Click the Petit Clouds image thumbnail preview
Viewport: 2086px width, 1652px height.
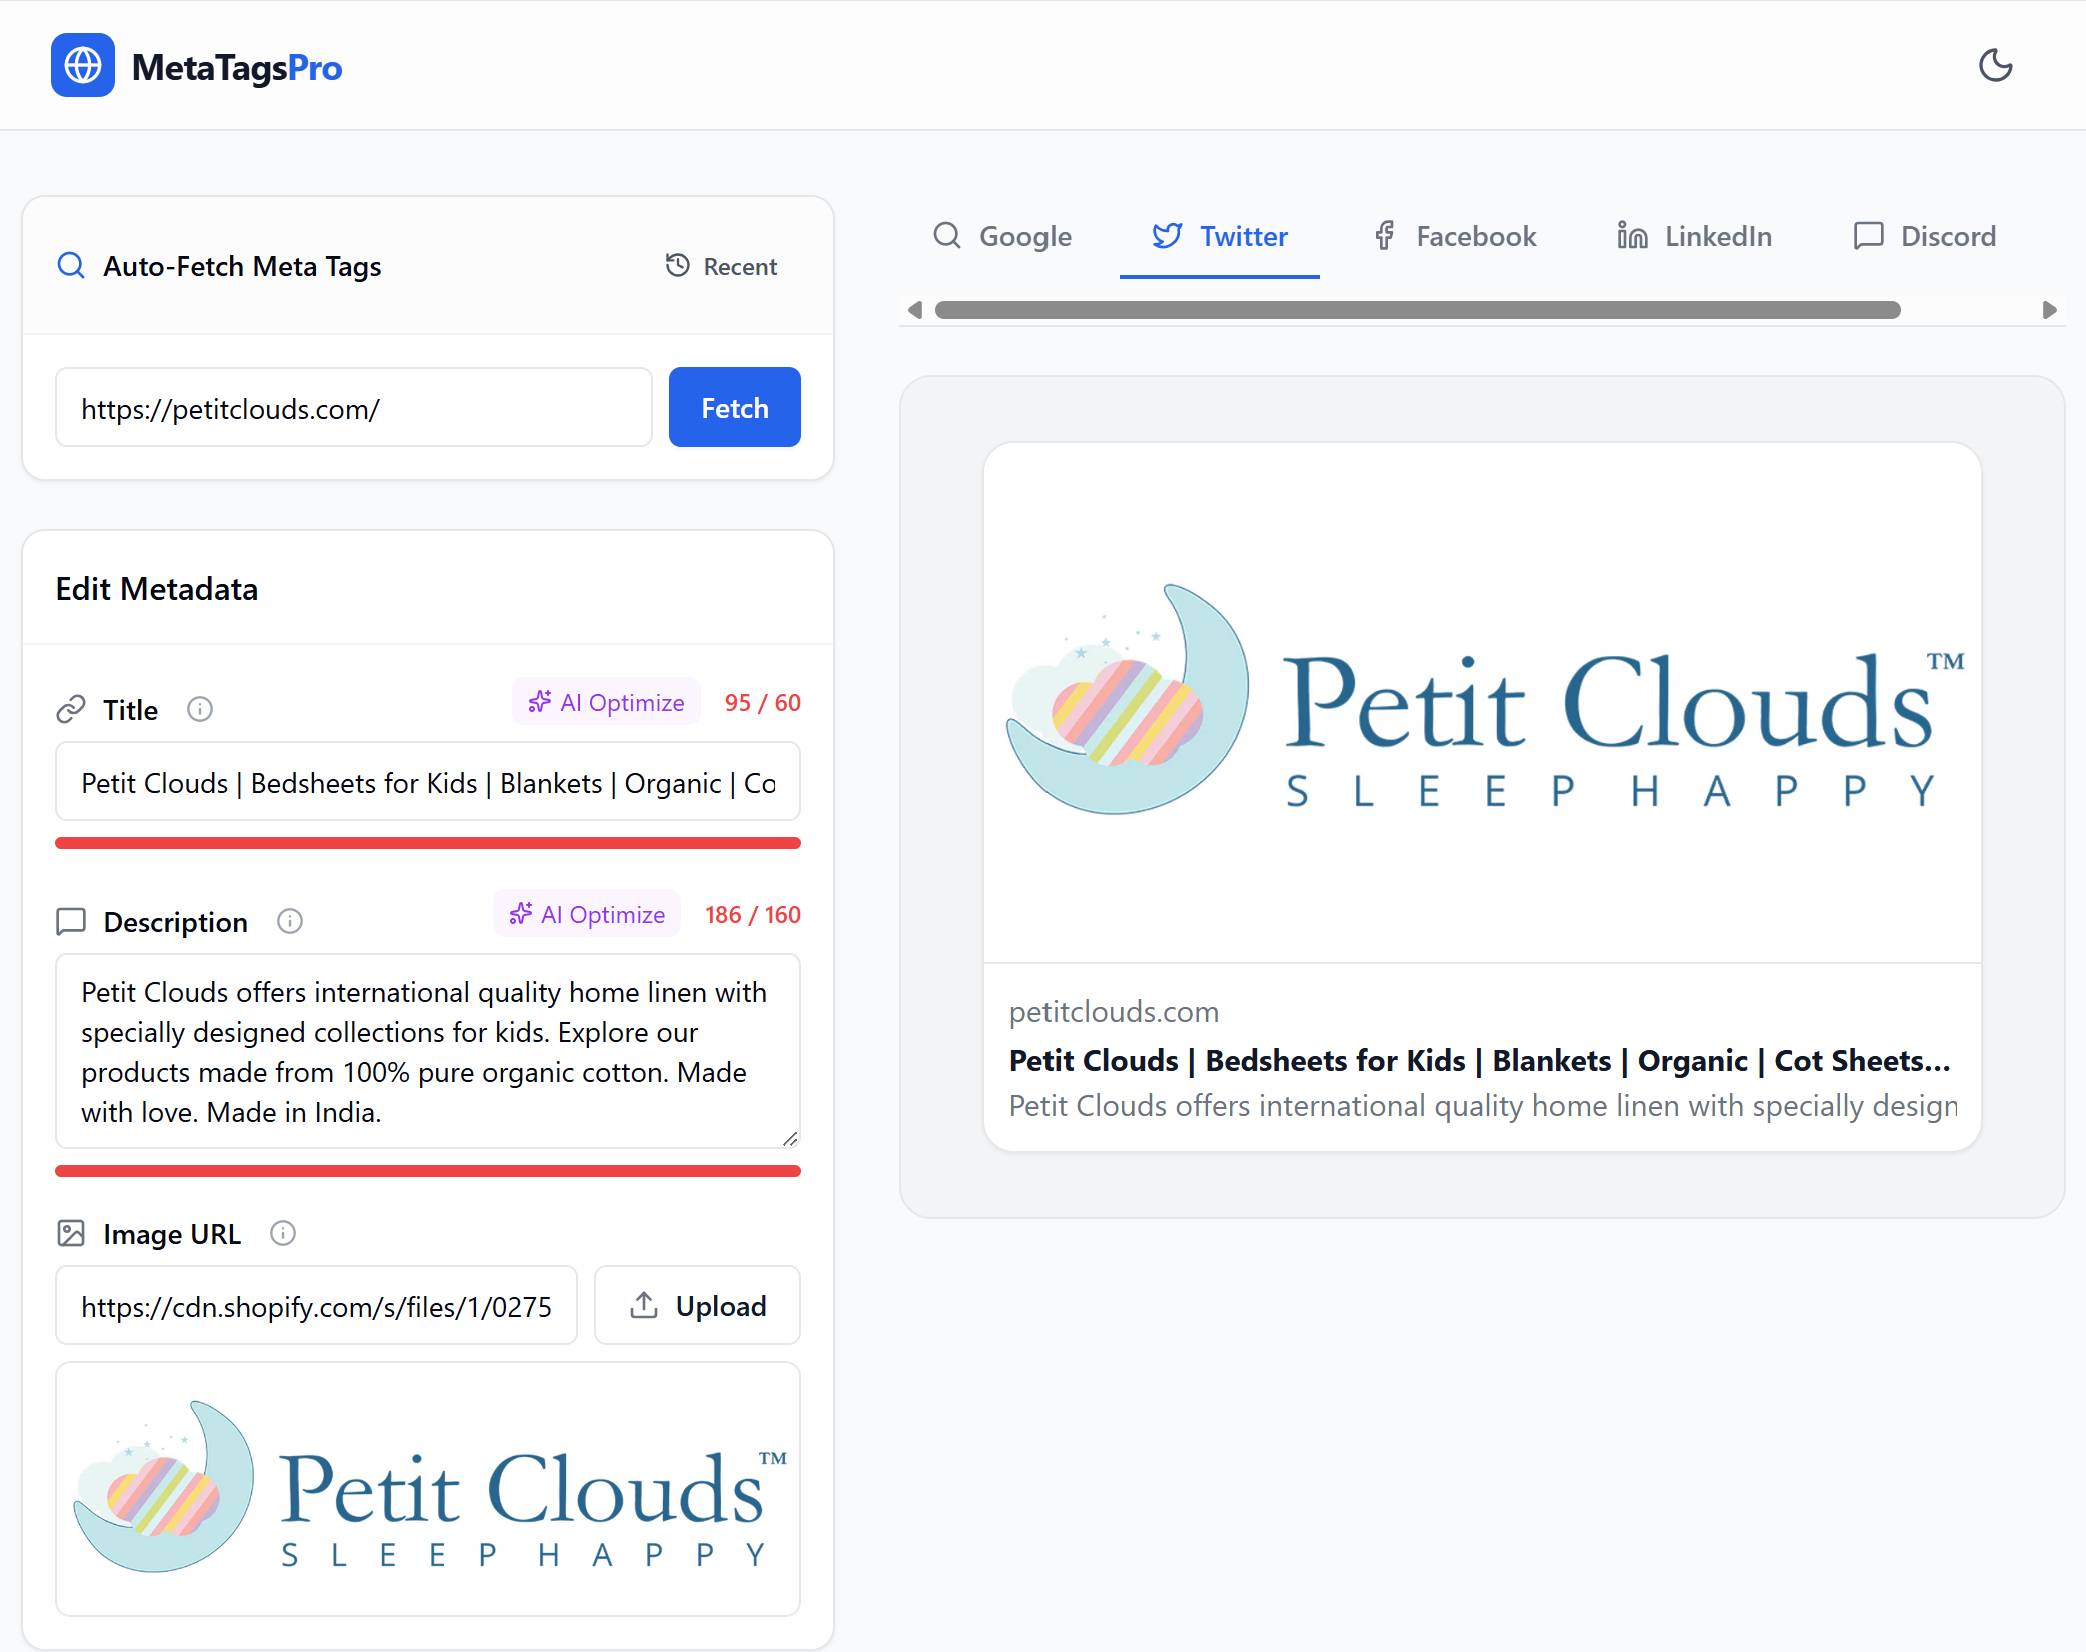point(428,1489)
